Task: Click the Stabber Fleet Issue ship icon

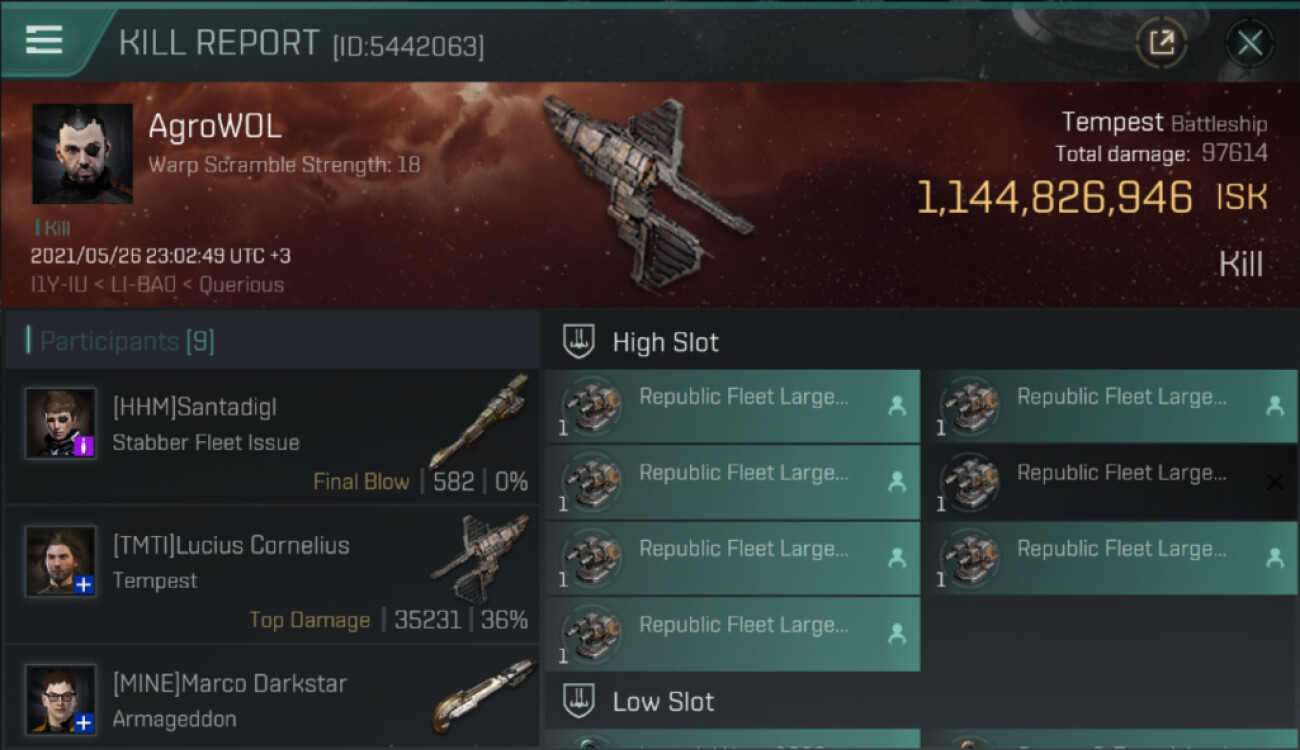Action: coord(478,420)
